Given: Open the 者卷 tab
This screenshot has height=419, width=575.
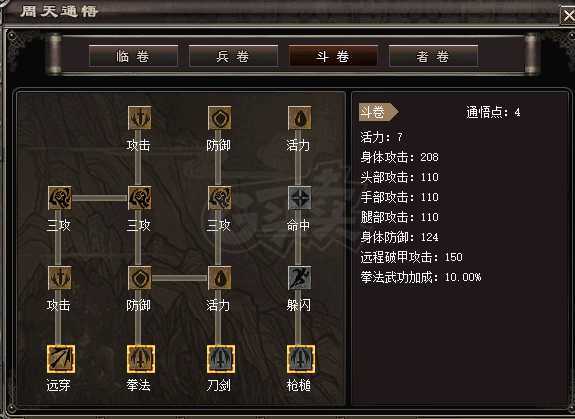Looking at the screenshot, I should (433, 56).
